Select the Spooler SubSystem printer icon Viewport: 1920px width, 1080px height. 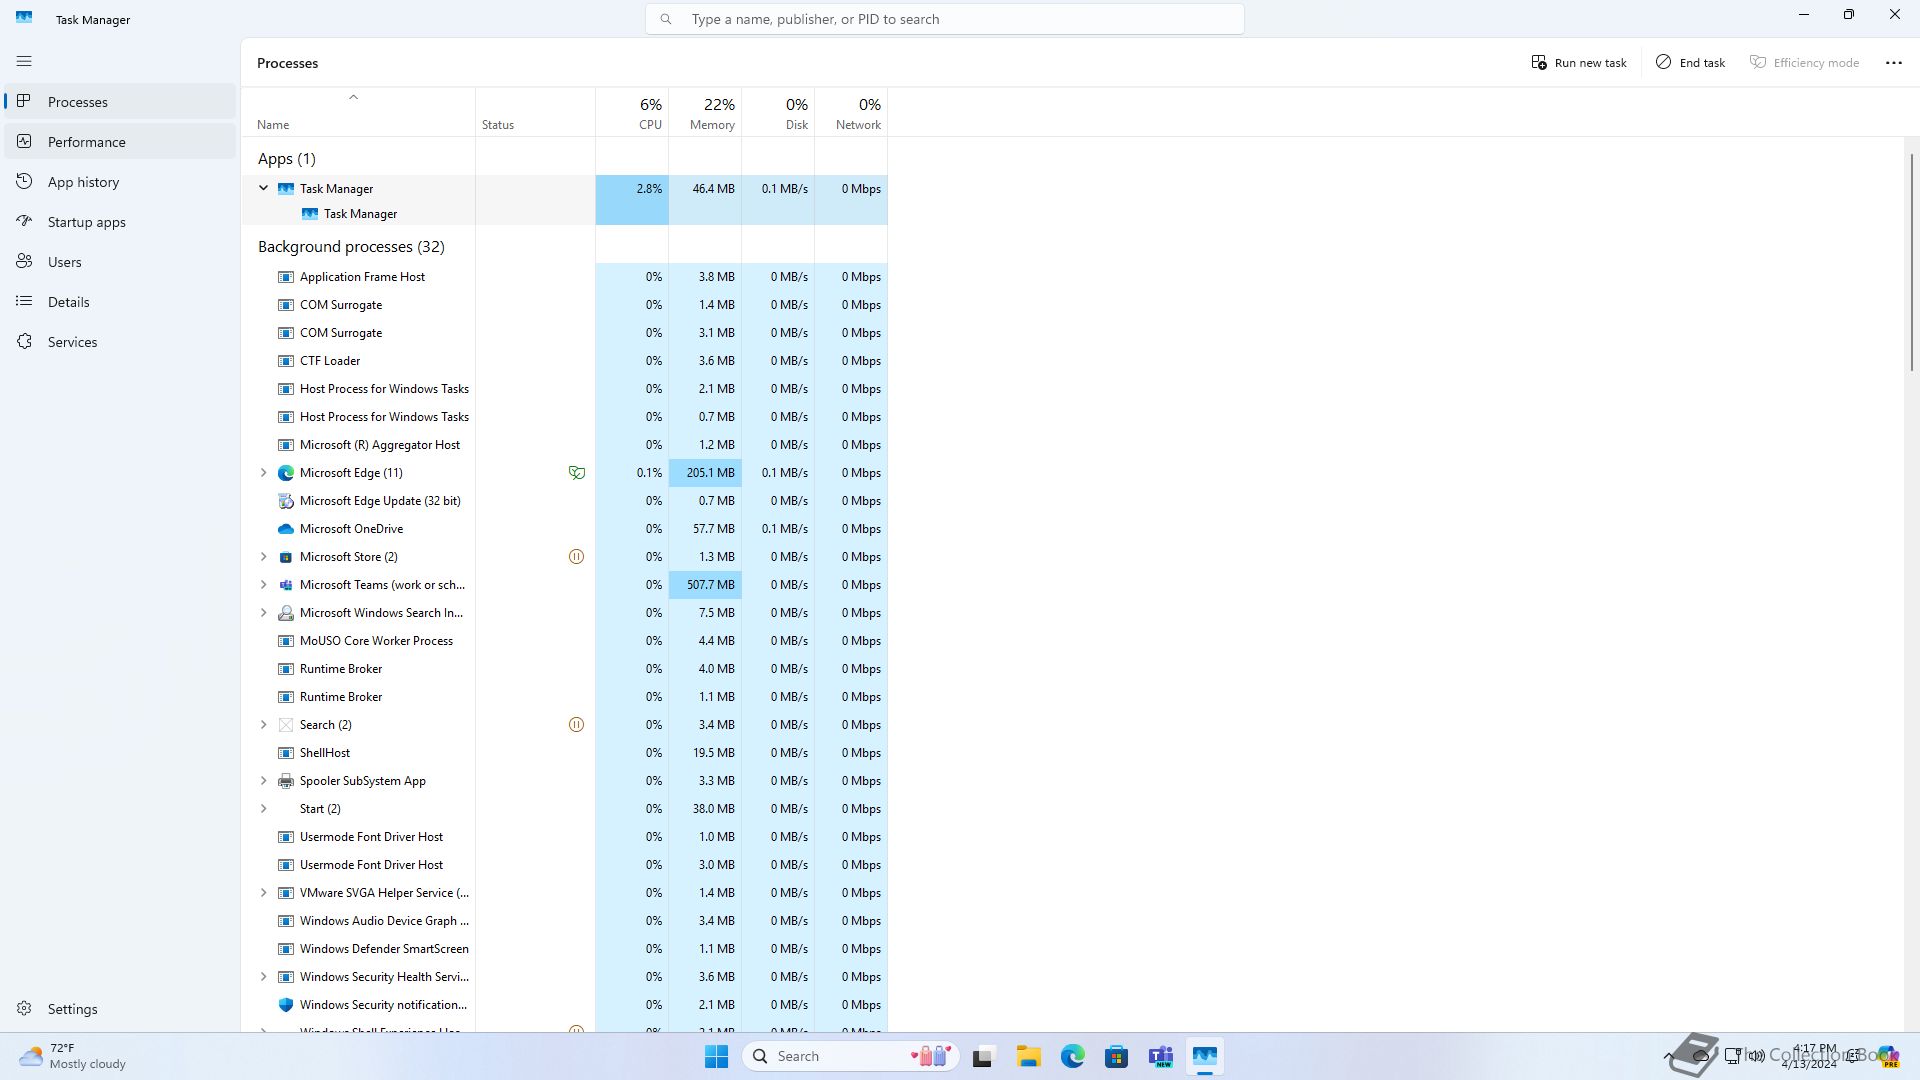tap(286, 781)
